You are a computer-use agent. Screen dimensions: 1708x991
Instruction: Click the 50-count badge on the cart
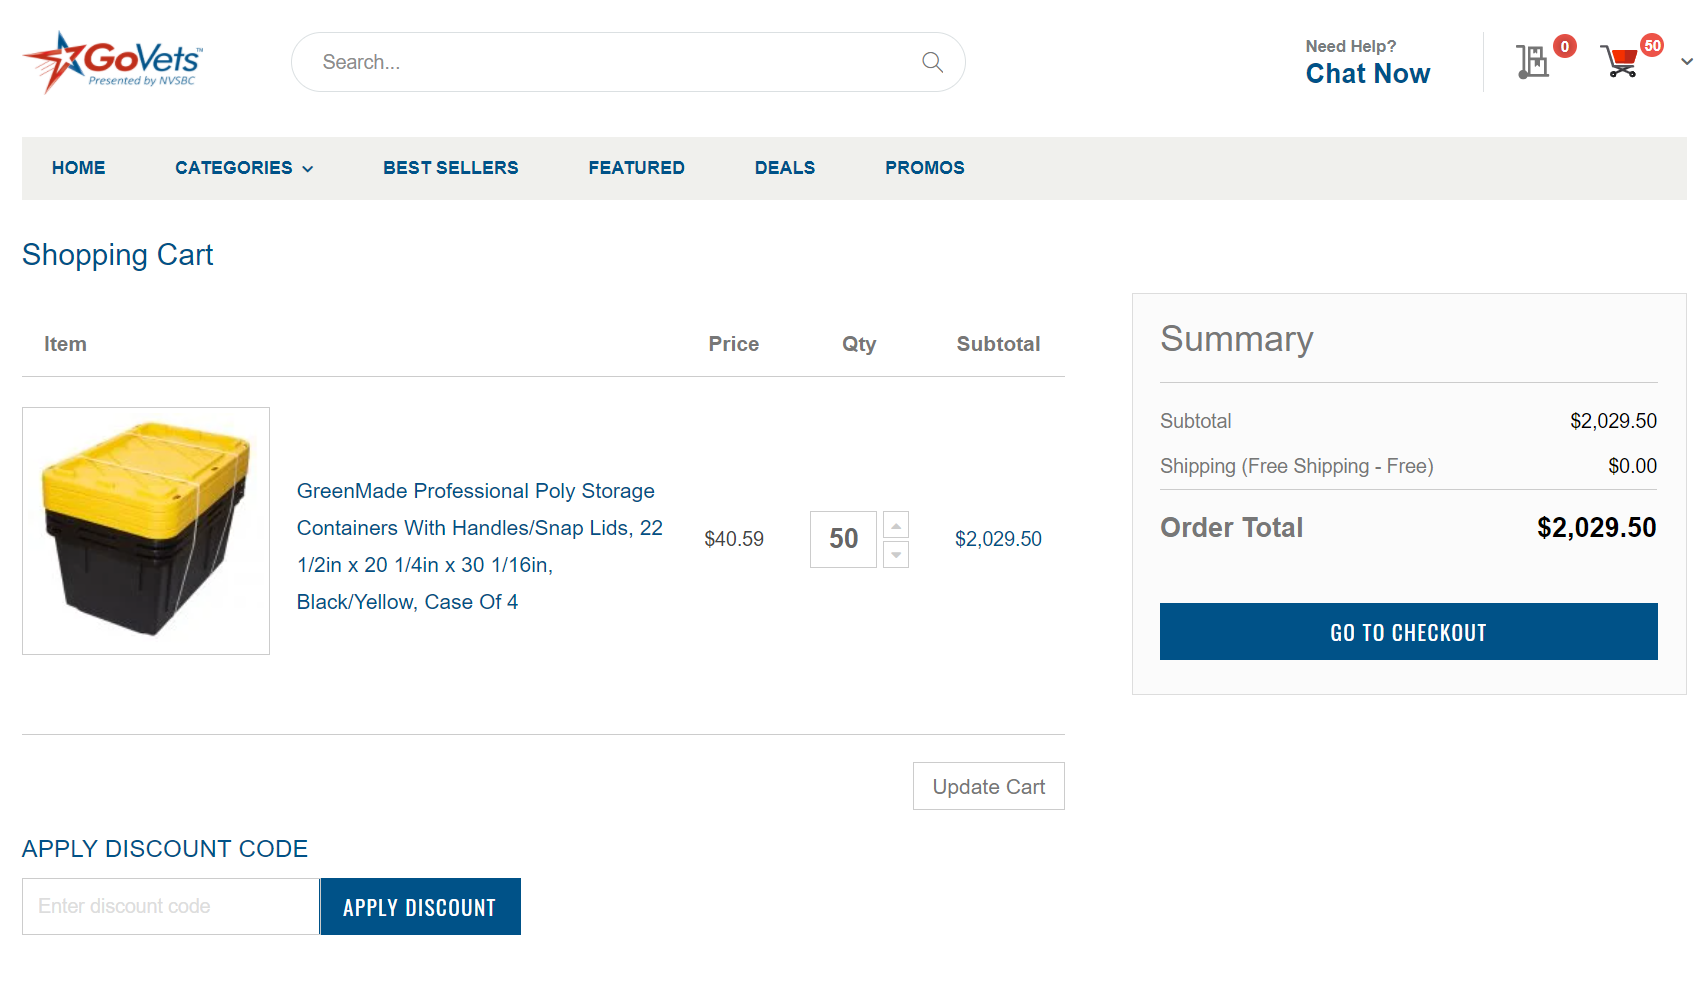coord(1654,45)
